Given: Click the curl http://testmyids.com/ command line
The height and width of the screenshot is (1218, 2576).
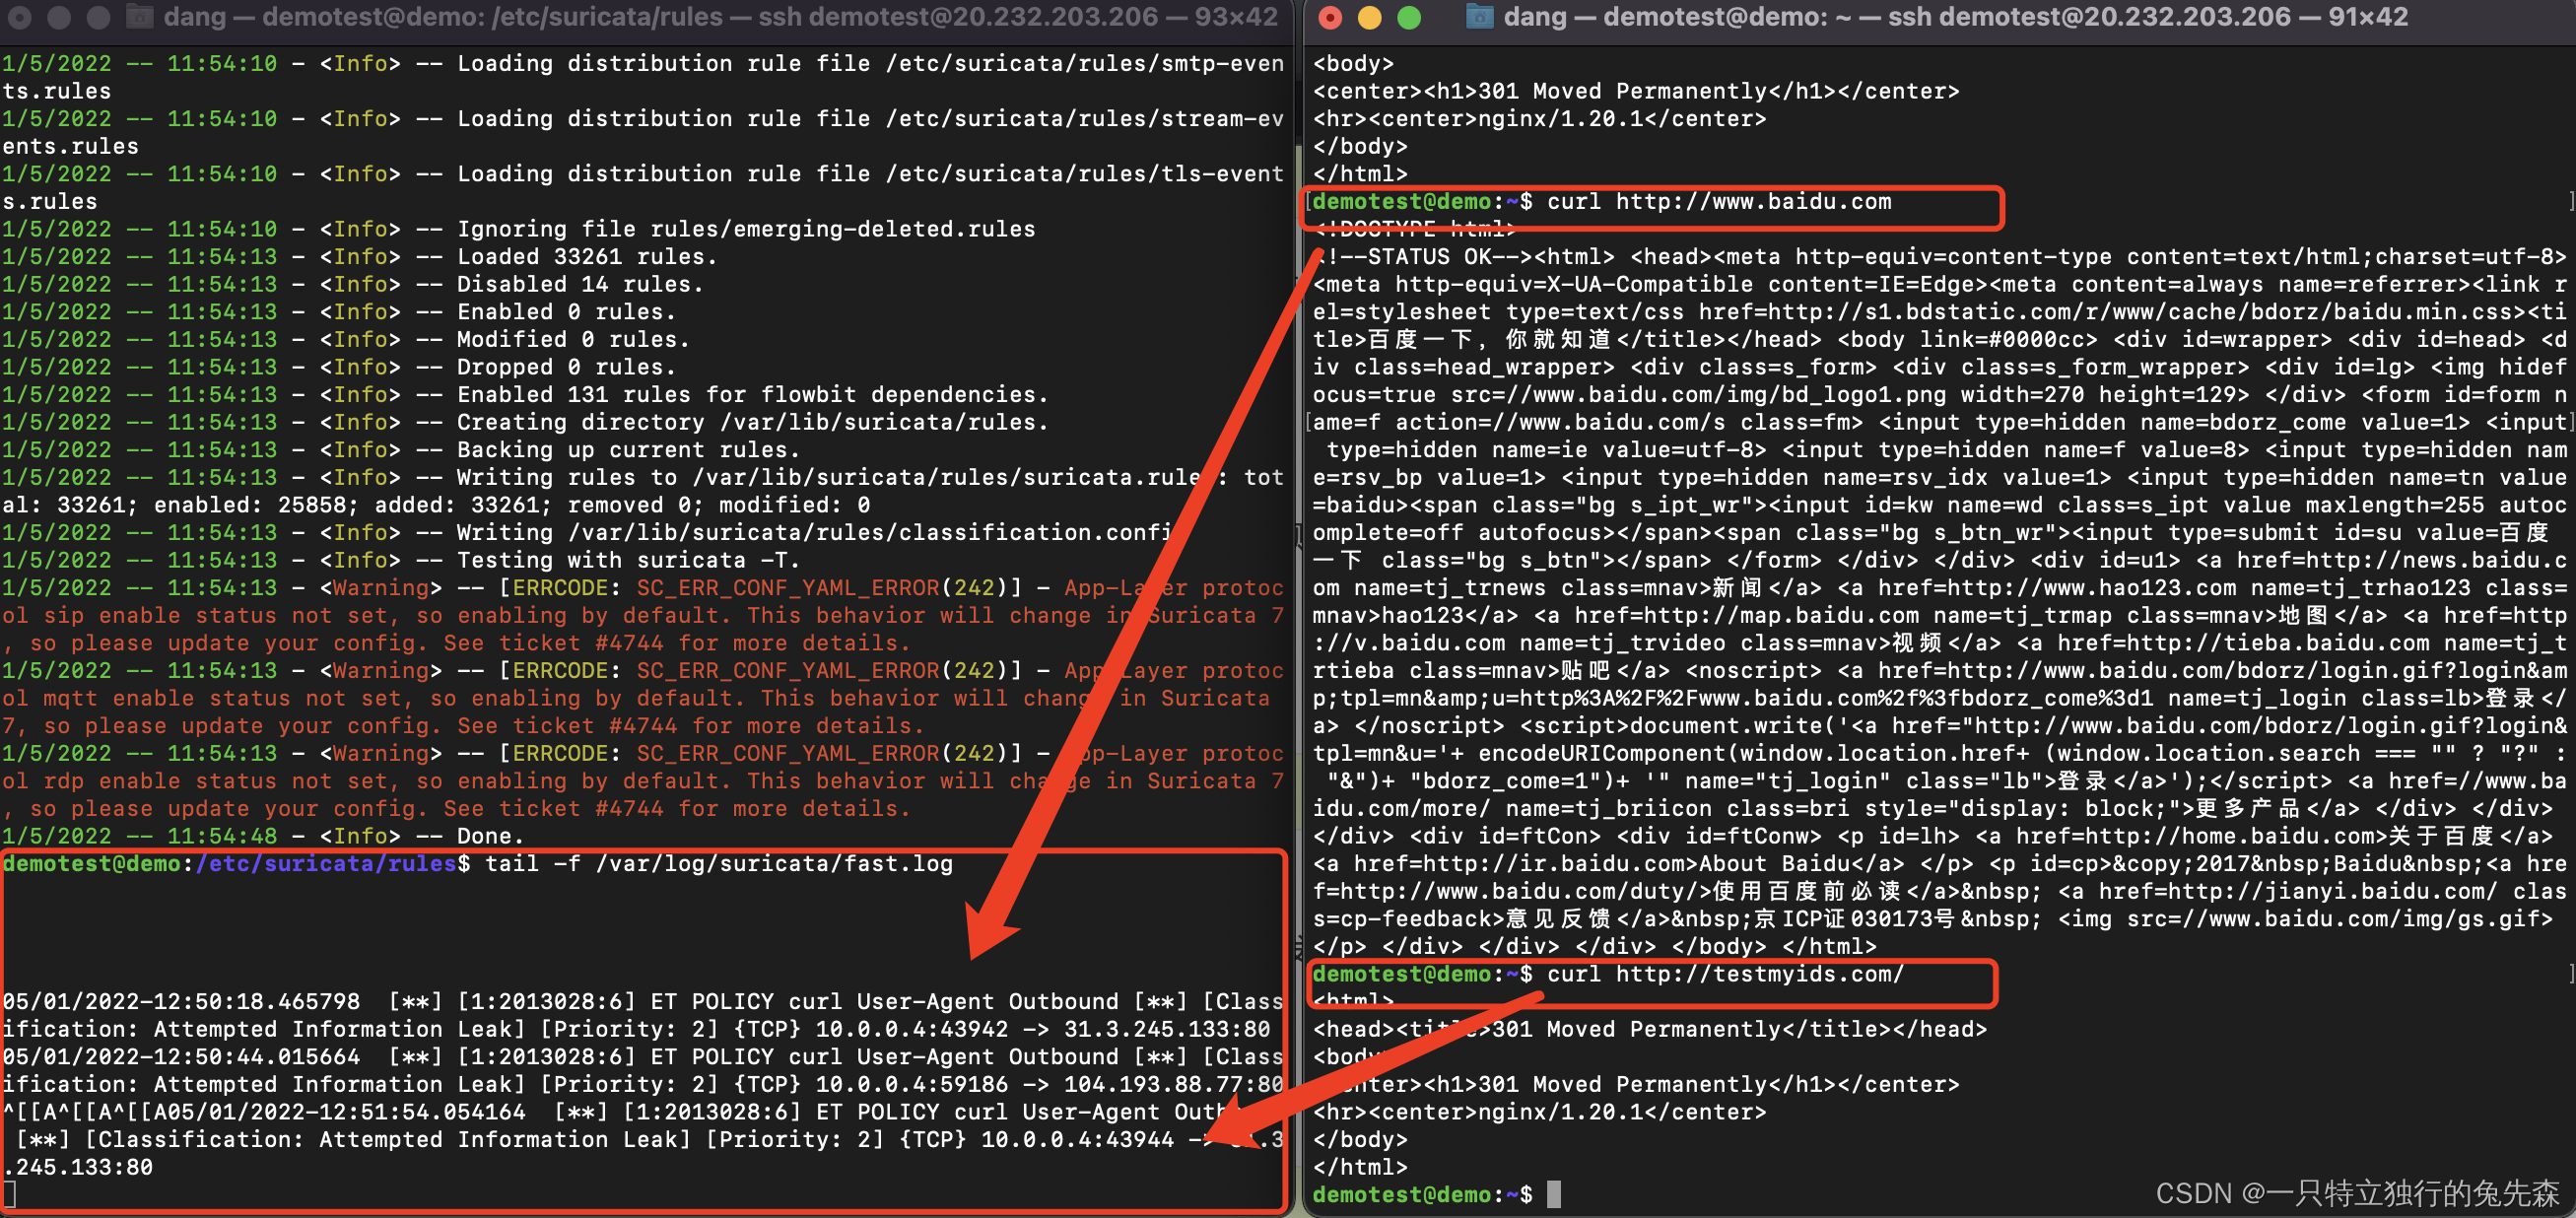Looking at the screenshot, I should click(1724, 974).
